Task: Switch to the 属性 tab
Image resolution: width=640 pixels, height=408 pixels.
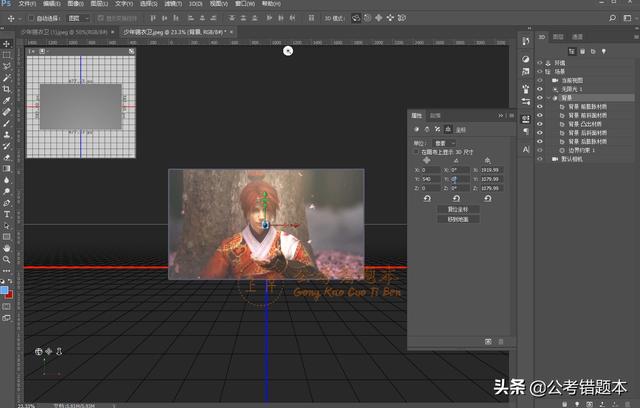Action: (x=416, y=115)
